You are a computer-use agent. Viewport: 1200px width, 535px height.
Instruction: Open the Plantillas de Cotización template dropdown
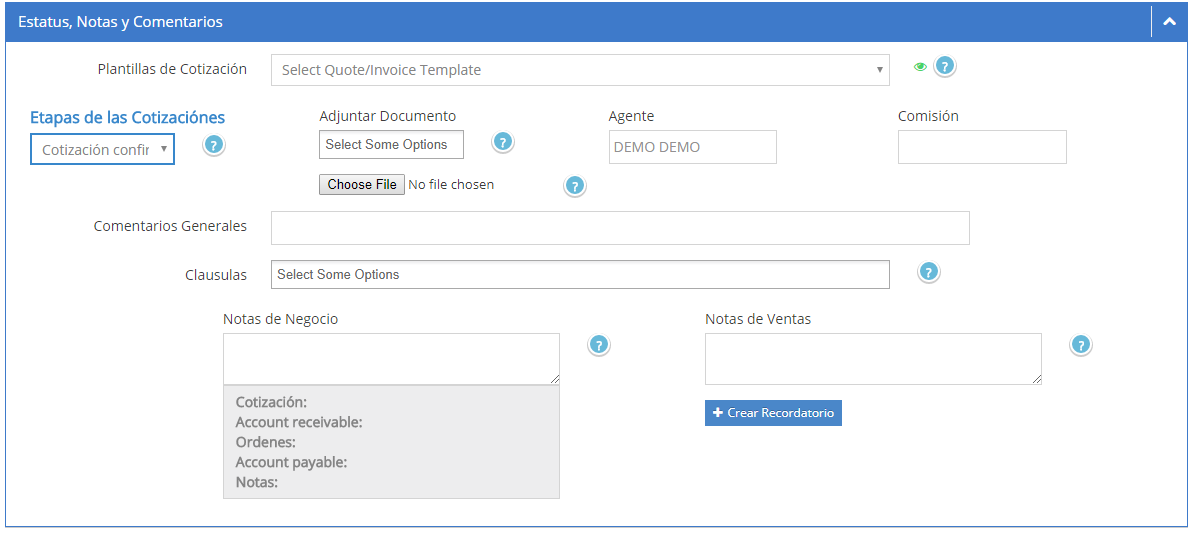(580, 70)
